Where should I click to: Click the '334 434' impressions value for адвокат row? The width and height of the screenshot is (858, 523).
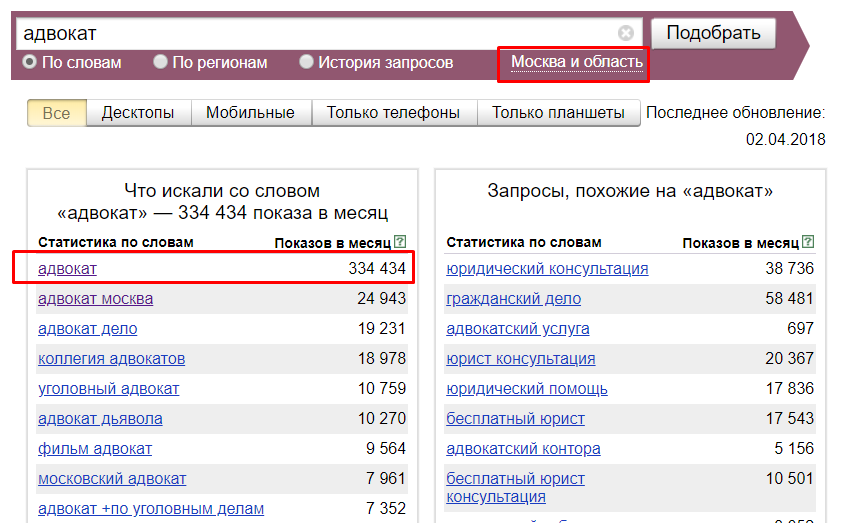tap(377, 269)
